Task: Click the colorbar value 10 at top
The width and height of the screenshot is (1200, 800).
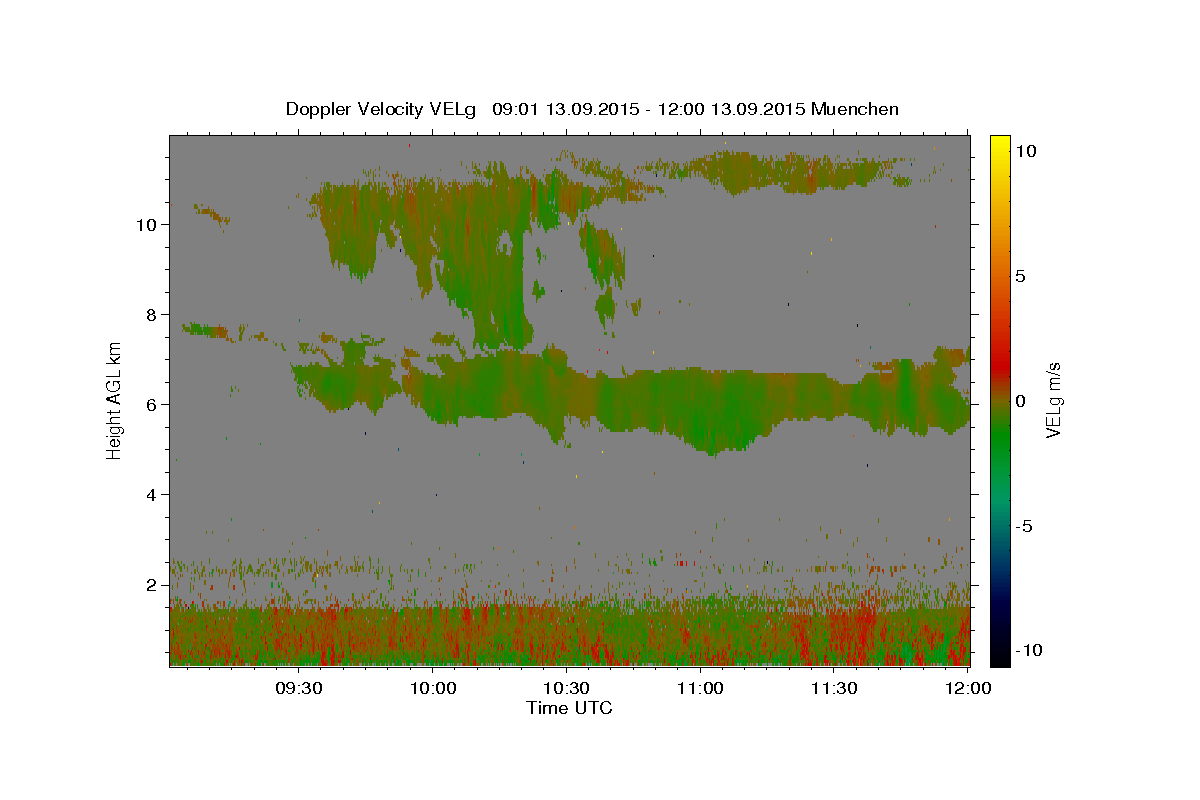Action: tap(1026, 151)
